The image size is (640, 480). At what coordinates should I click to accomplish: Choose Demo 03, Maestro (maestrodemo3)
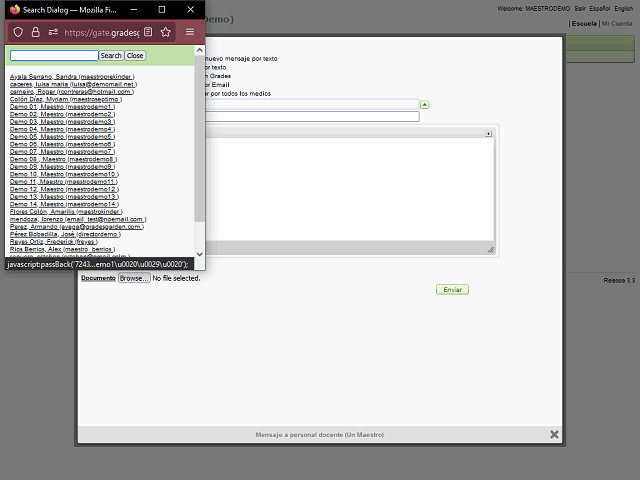[x=62, y=122]
